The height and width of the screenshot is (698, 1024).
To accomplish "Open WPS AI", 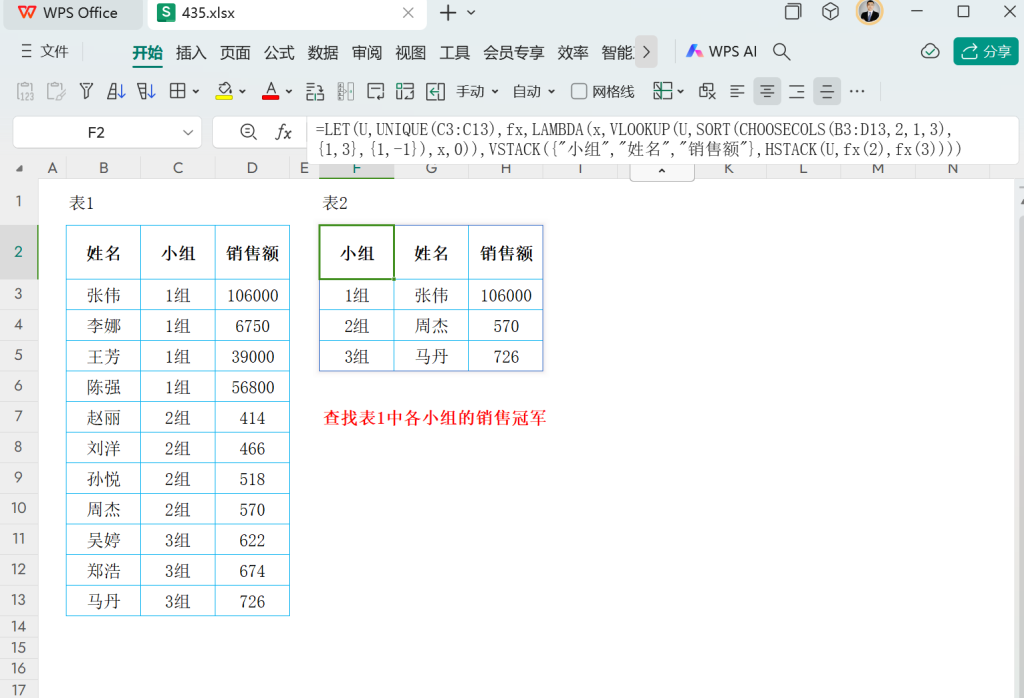I will (722, 52).
